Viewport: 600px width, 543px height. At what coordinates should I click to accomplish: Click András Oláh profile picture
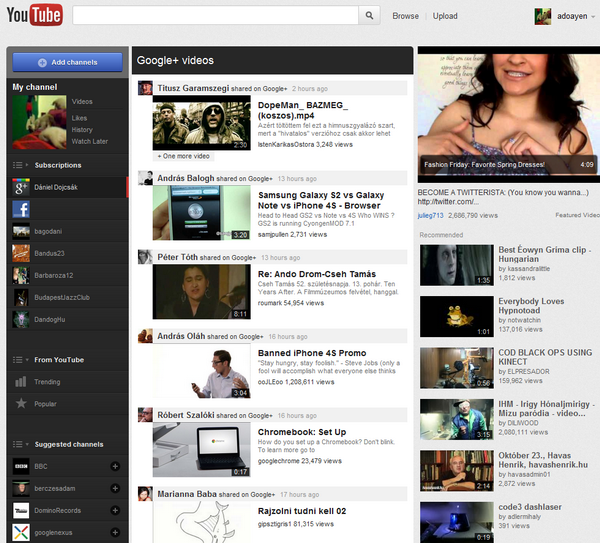(145, 336)
